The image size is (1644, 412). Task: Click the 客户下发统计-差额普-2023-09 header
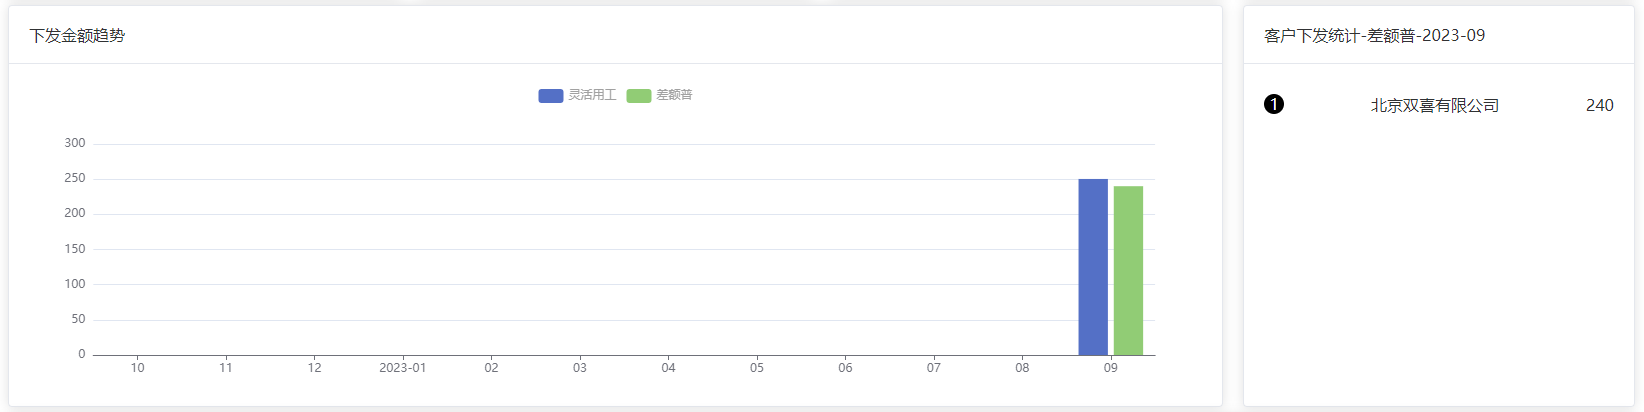tap(1375, 36)
